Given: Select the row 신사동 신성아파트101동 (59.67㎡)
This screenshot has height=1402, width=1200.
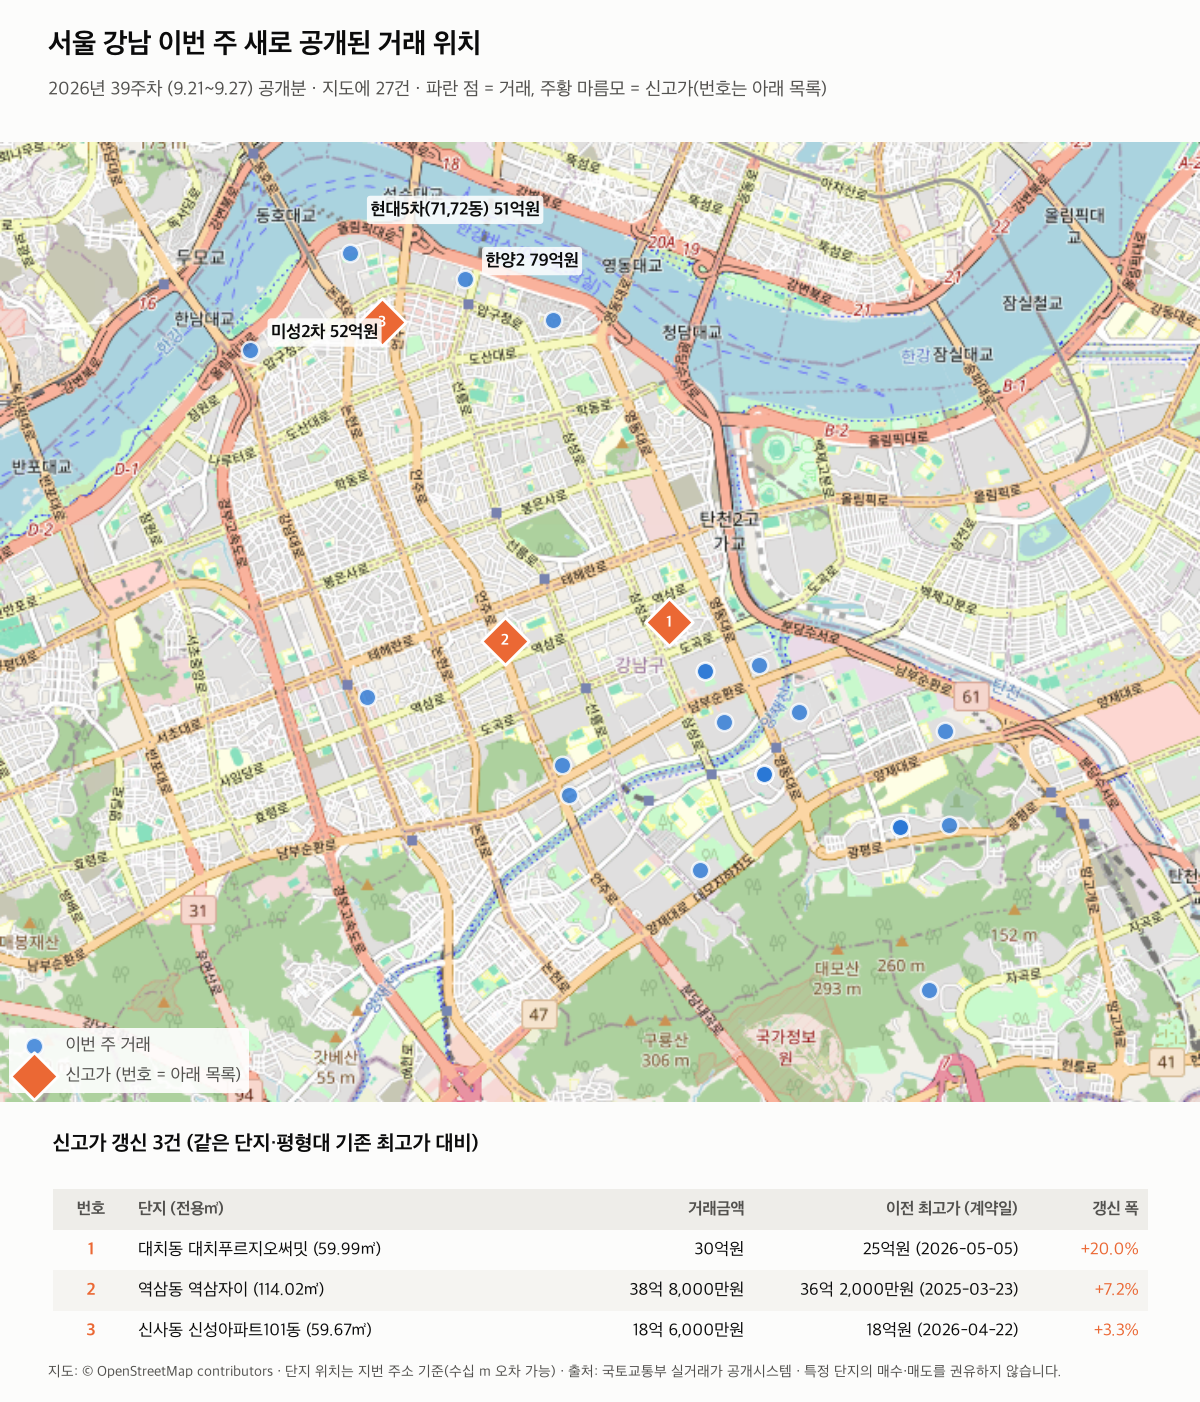Looking at the screenshot, I should 600,1330.
